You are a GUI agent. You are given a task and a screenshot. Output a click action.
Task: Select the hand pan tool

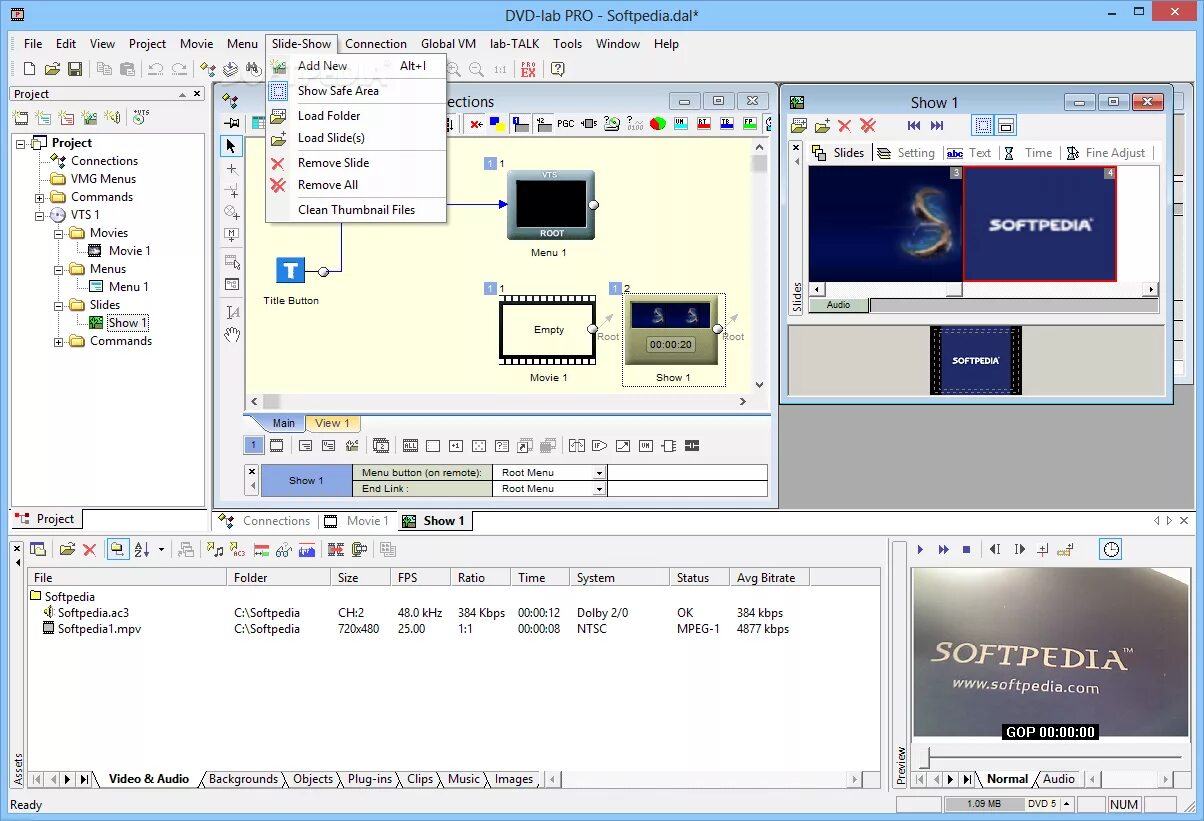coord(232,335)
